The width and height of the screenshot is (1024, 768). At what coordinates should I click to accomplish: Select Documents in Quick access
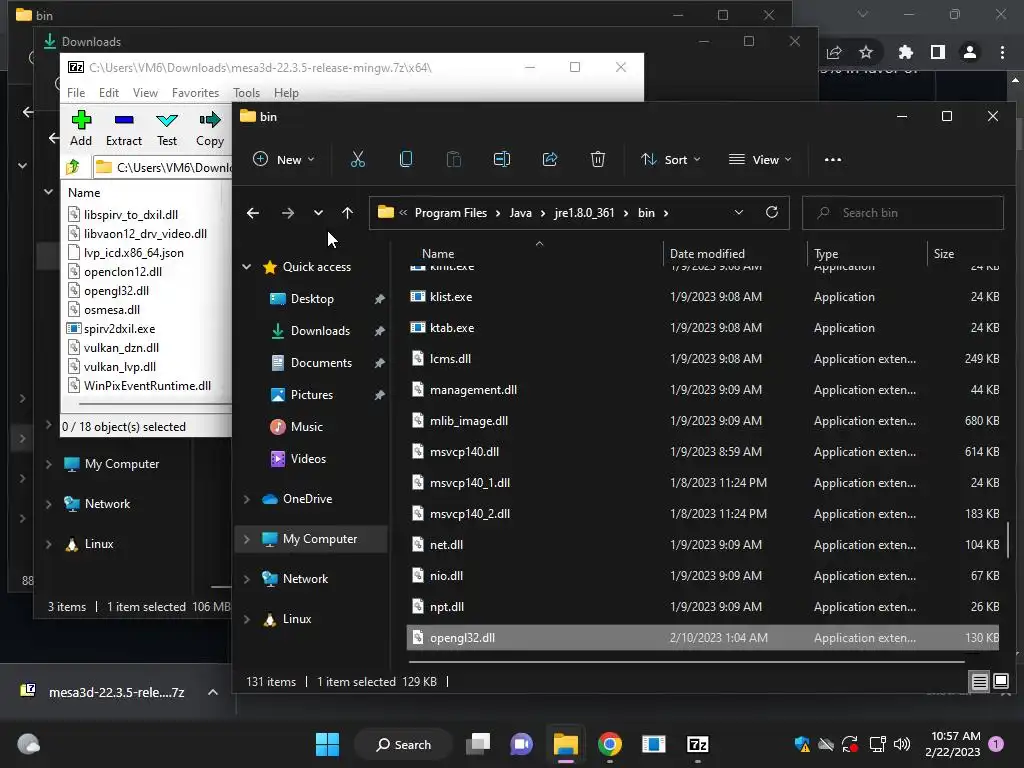pyautogui.click(x=321, y=362)
